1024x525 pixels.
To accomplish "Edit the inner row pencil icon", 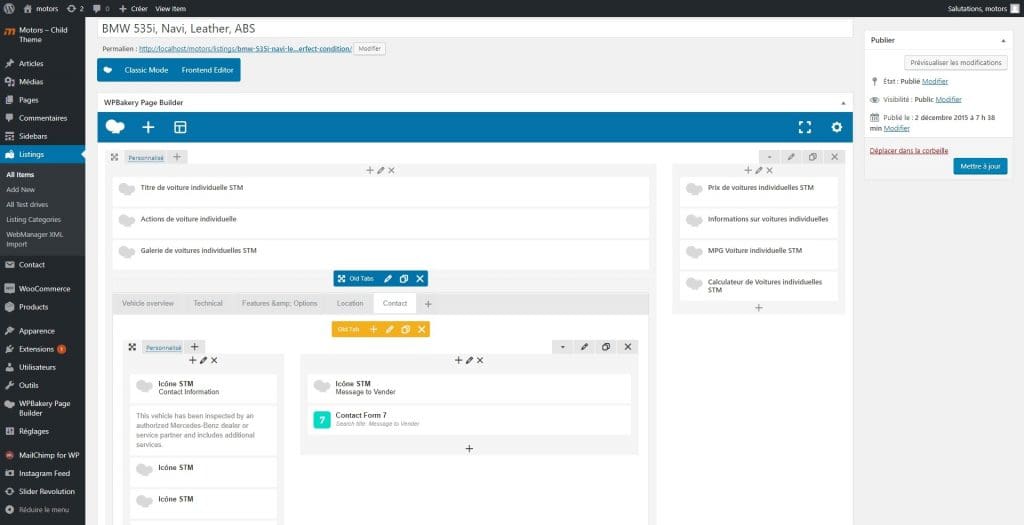I will coord(584,347).
